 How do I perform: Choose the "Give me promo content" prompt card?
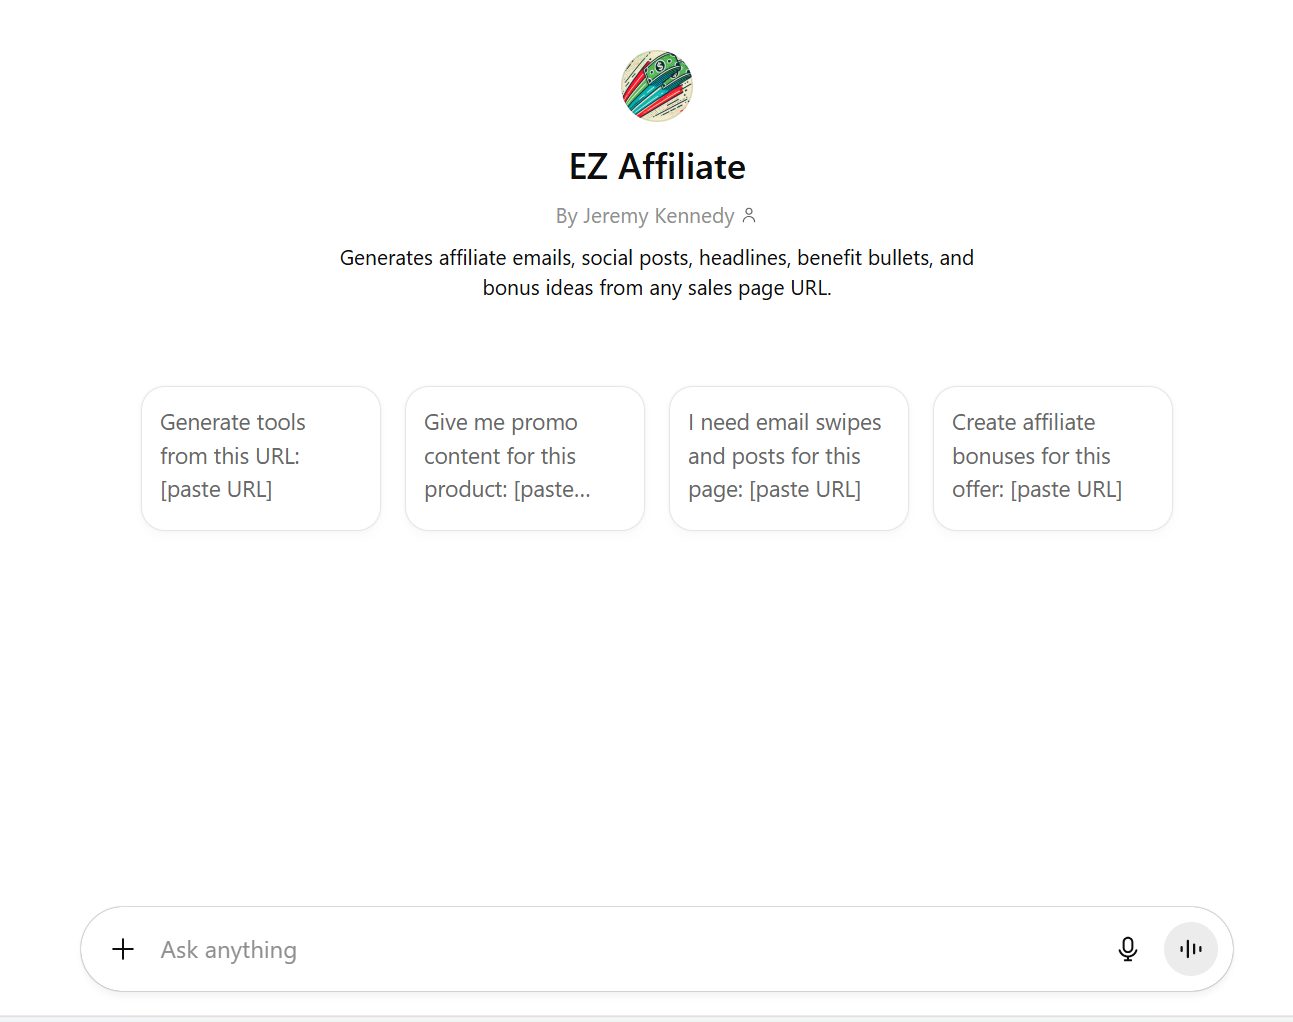point(524,457)
